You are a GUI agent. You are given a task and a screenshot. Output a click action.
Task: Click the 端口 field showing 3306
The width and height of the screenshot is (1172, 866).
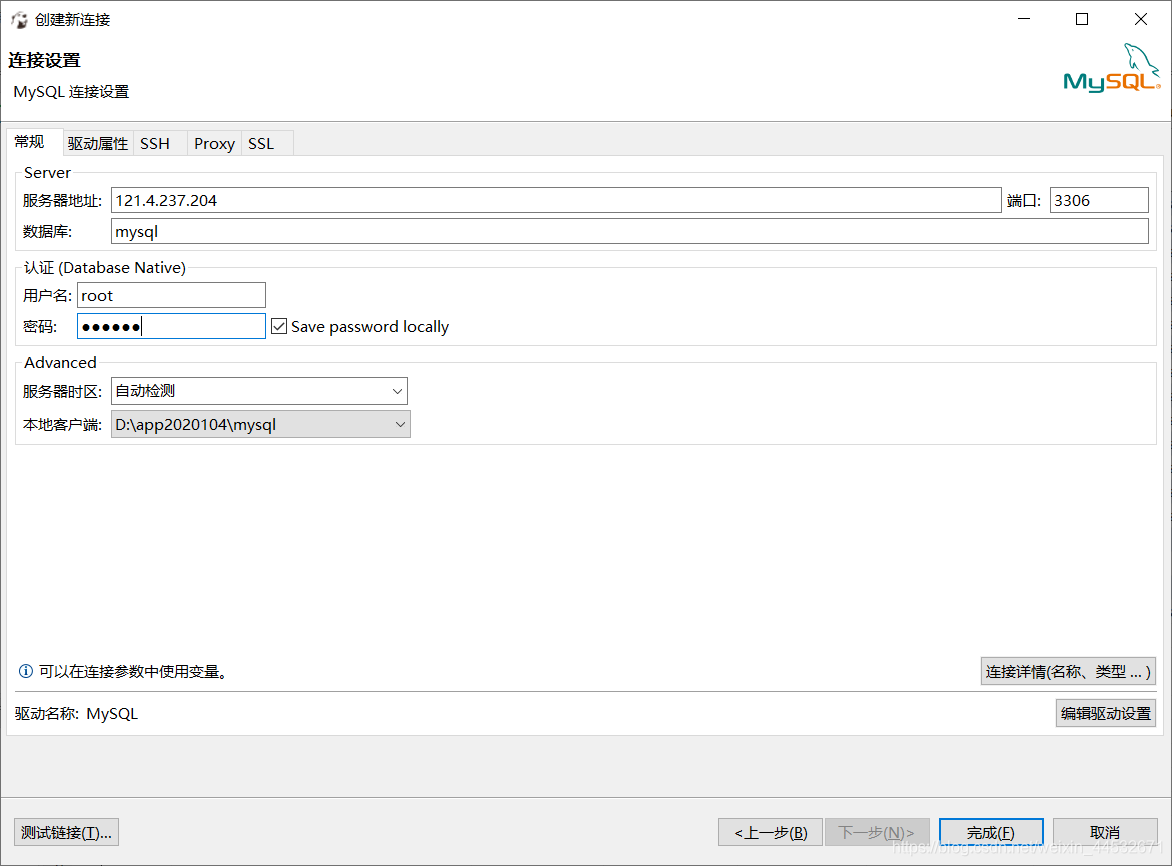[x=1099, y=200]
